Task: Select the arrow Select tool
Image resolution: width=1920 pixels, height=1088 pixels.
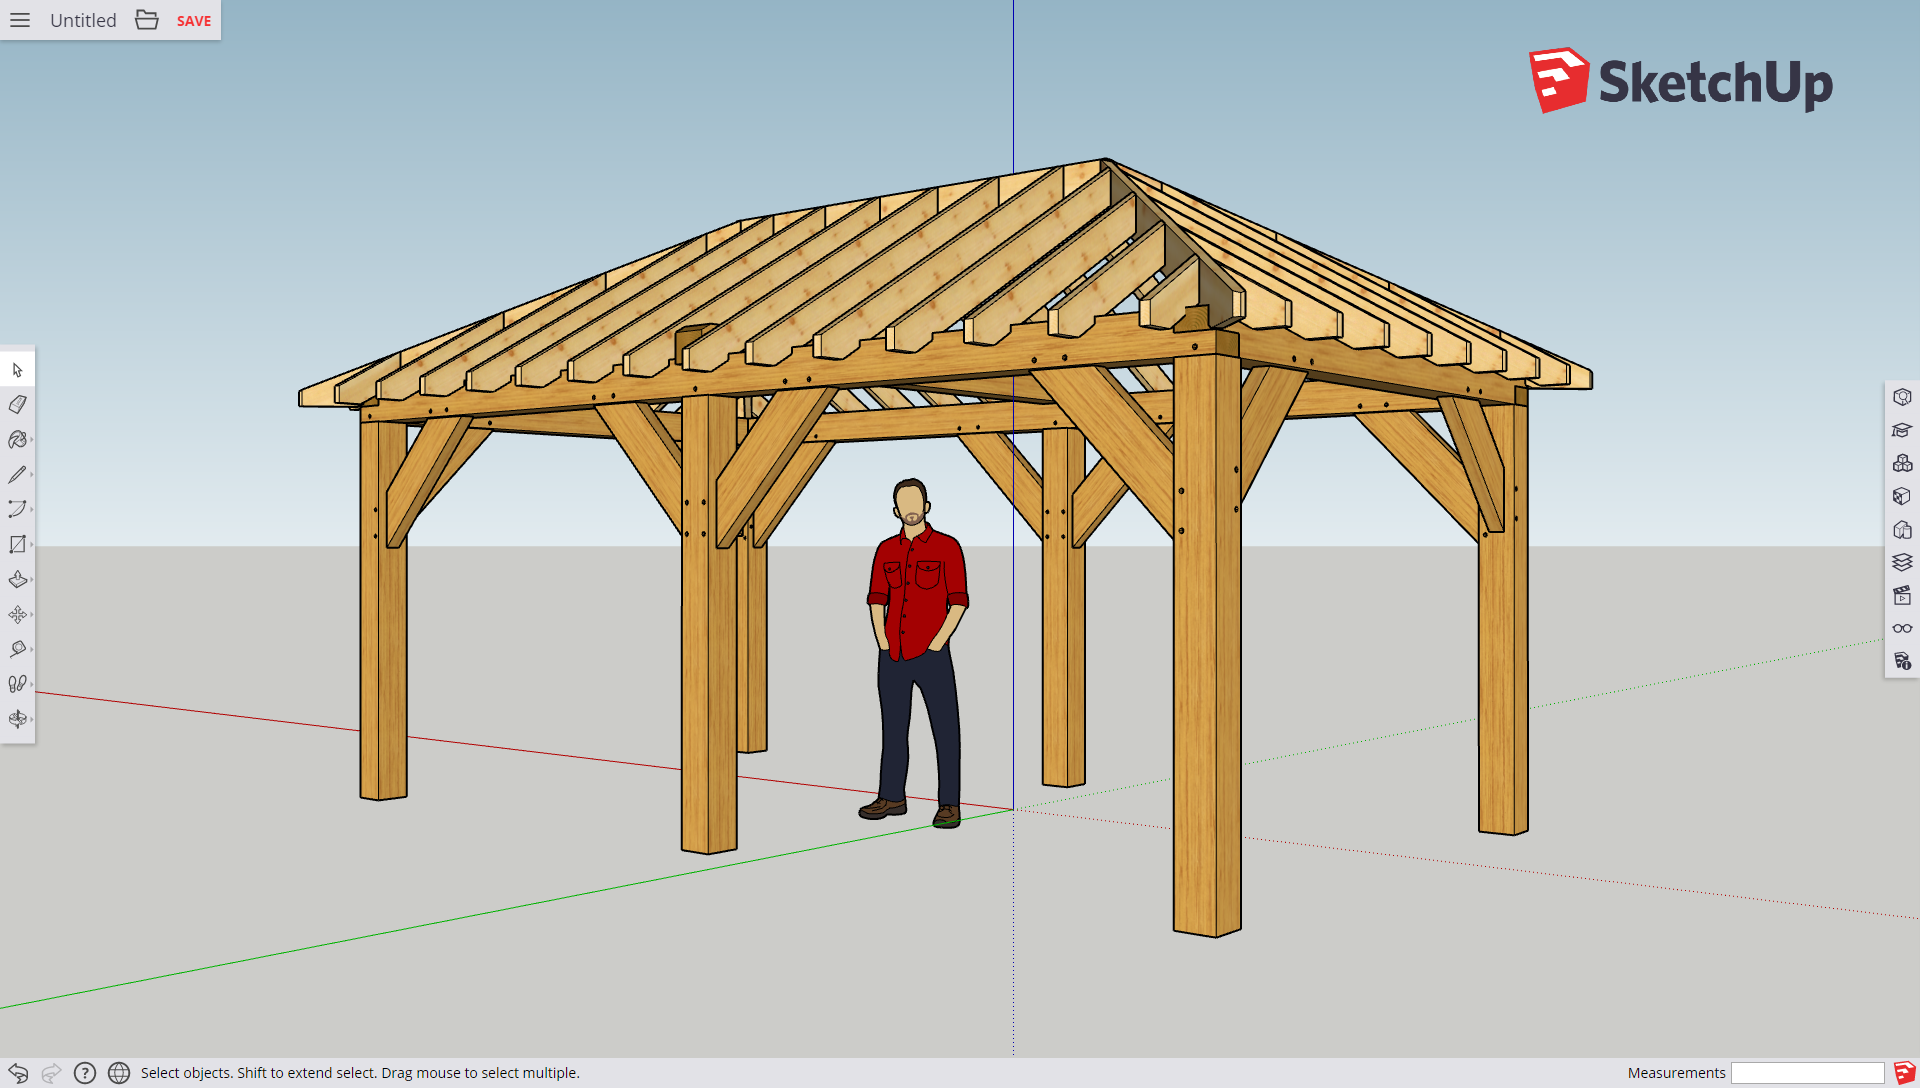Action: pos(17,370)
